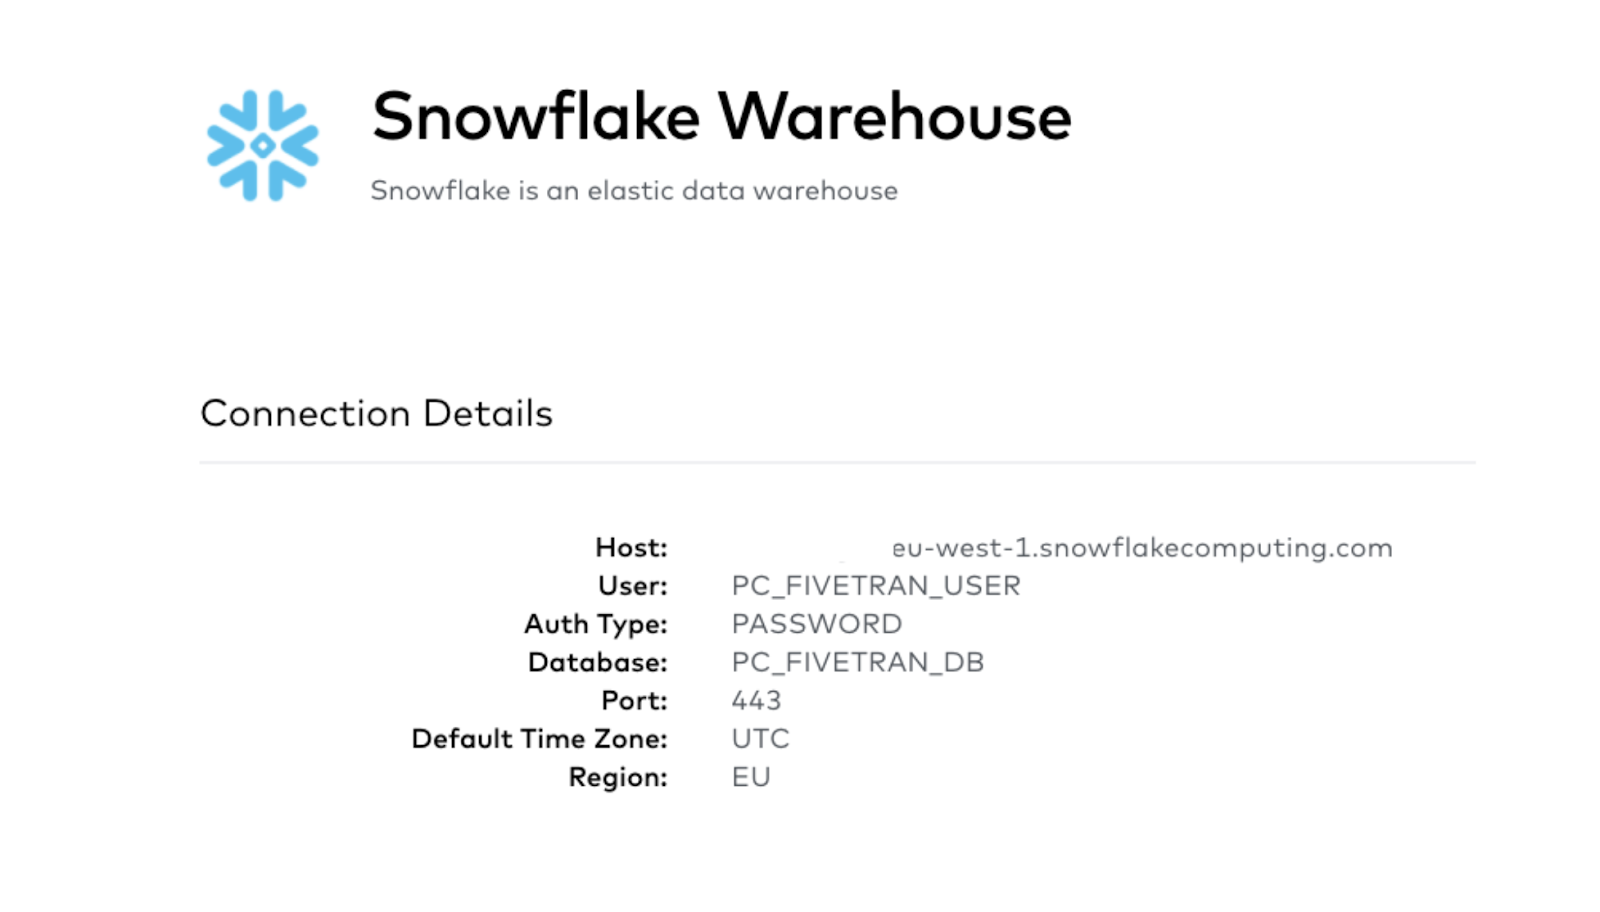Click the Port label

pos(634,700)
